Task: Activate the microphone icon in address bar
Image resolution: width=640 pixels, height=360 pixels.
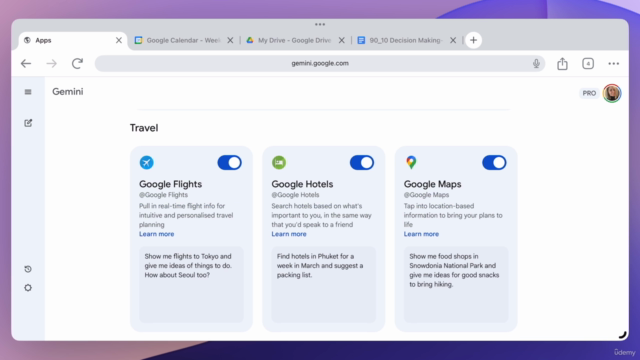Action: (536, 63)
